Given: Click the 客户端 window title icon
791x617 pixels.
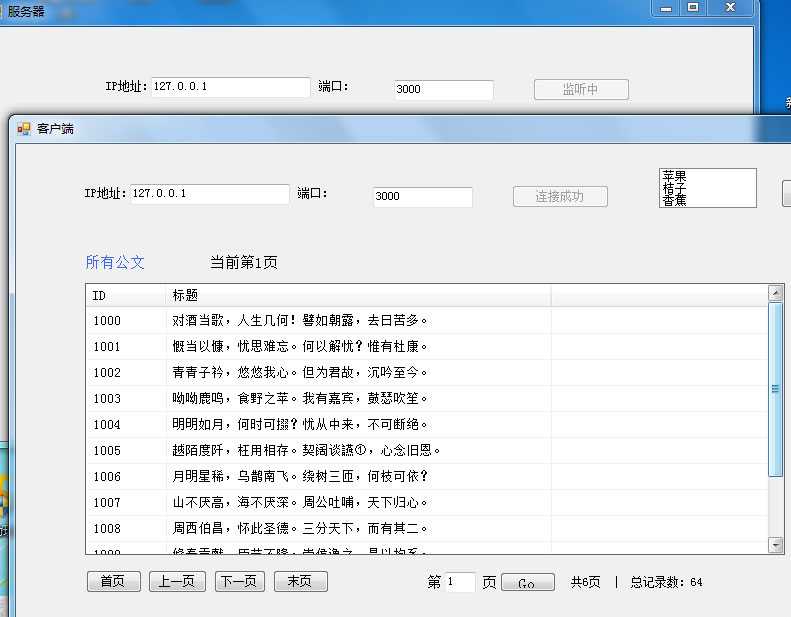Looking at the screenshot, I should coord(24,129).
